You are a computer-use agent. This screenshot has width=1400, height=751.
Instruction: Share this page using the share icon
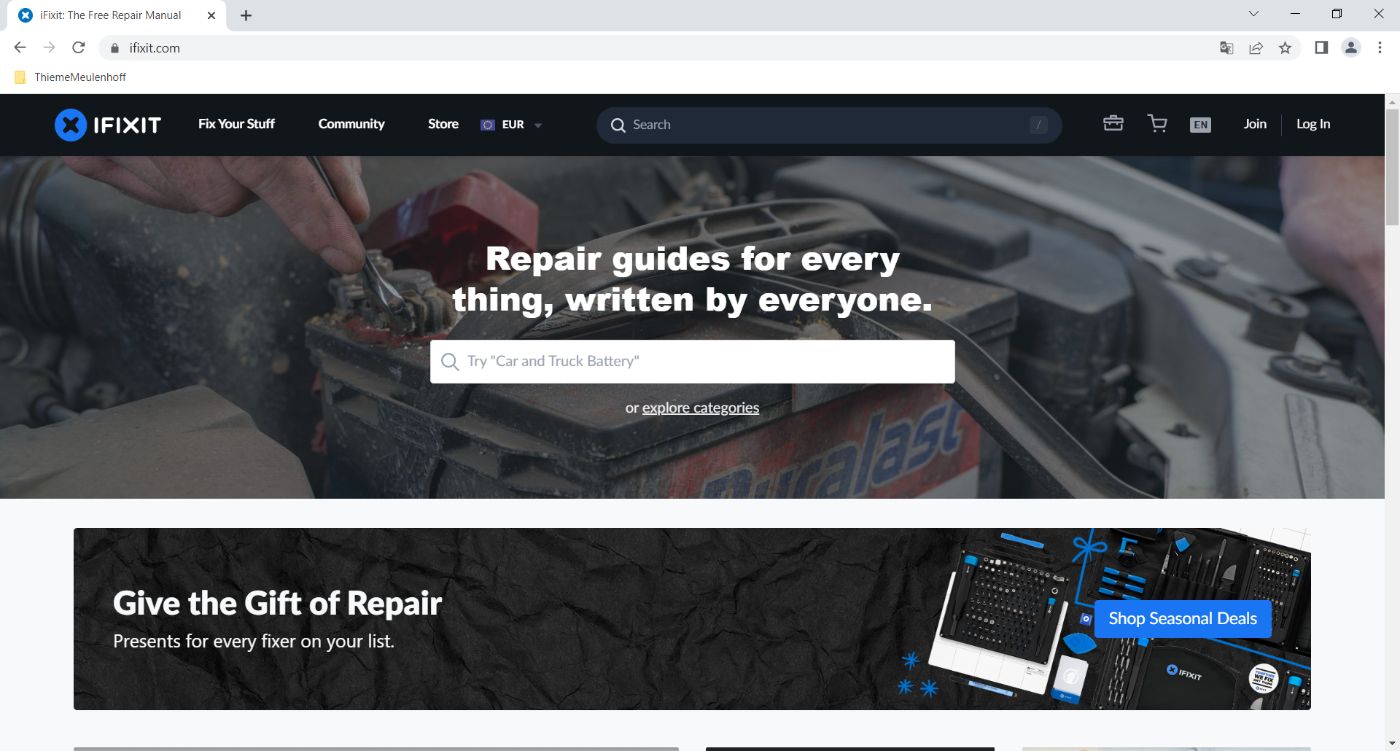pos(1256,48)
